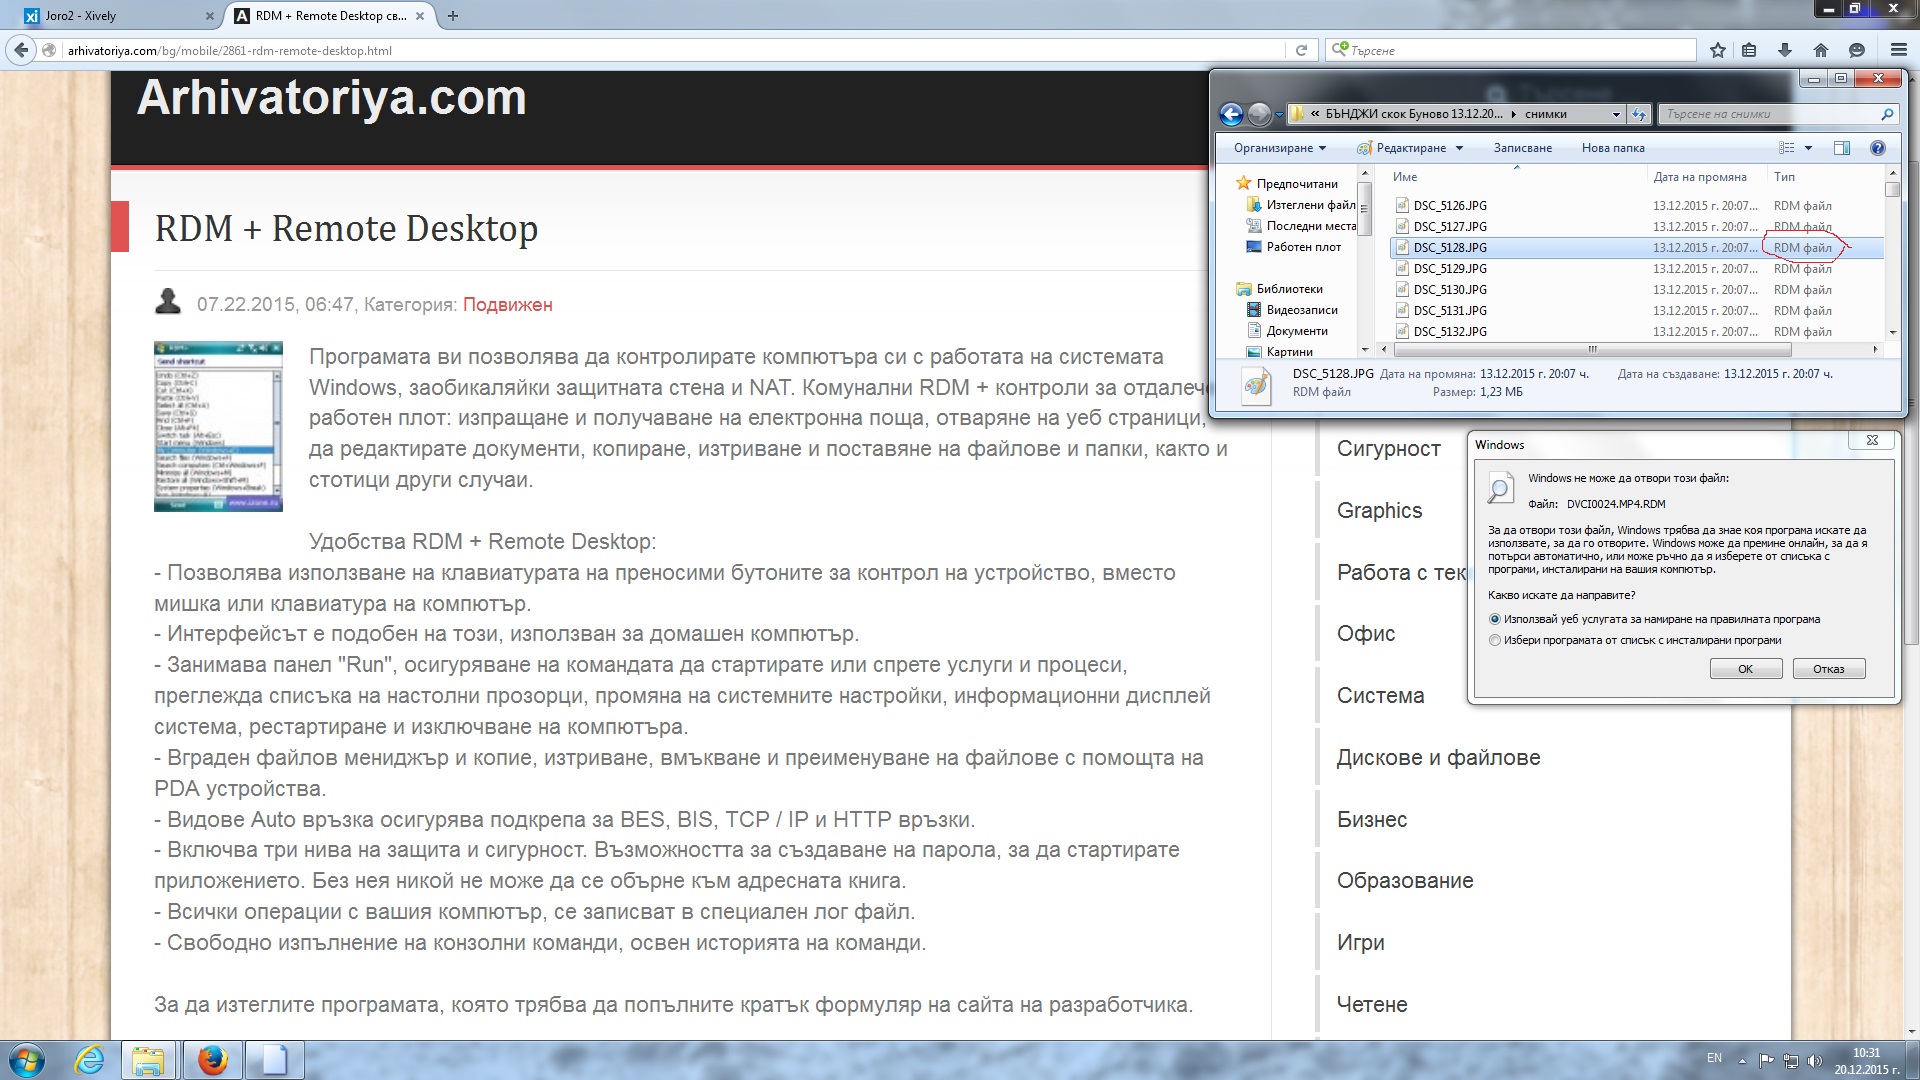
Task: Click the Explorer back arrow
Action: (x=1232, y=114)
